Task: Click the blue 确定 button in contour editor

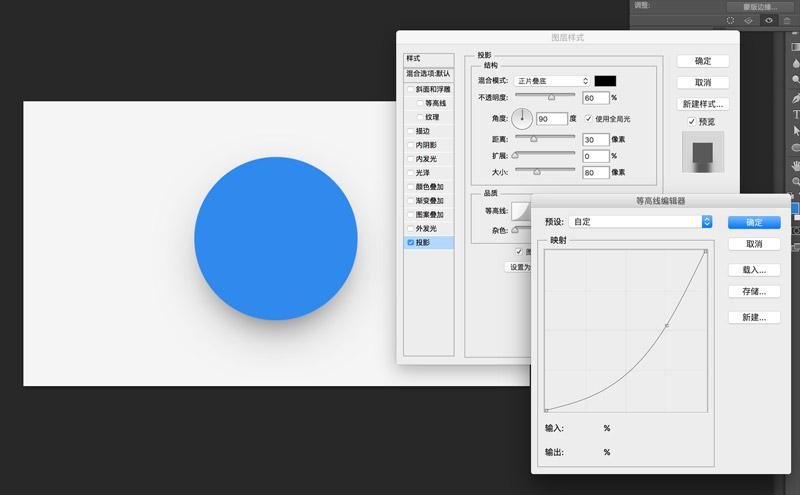Action: click(754, 222)
